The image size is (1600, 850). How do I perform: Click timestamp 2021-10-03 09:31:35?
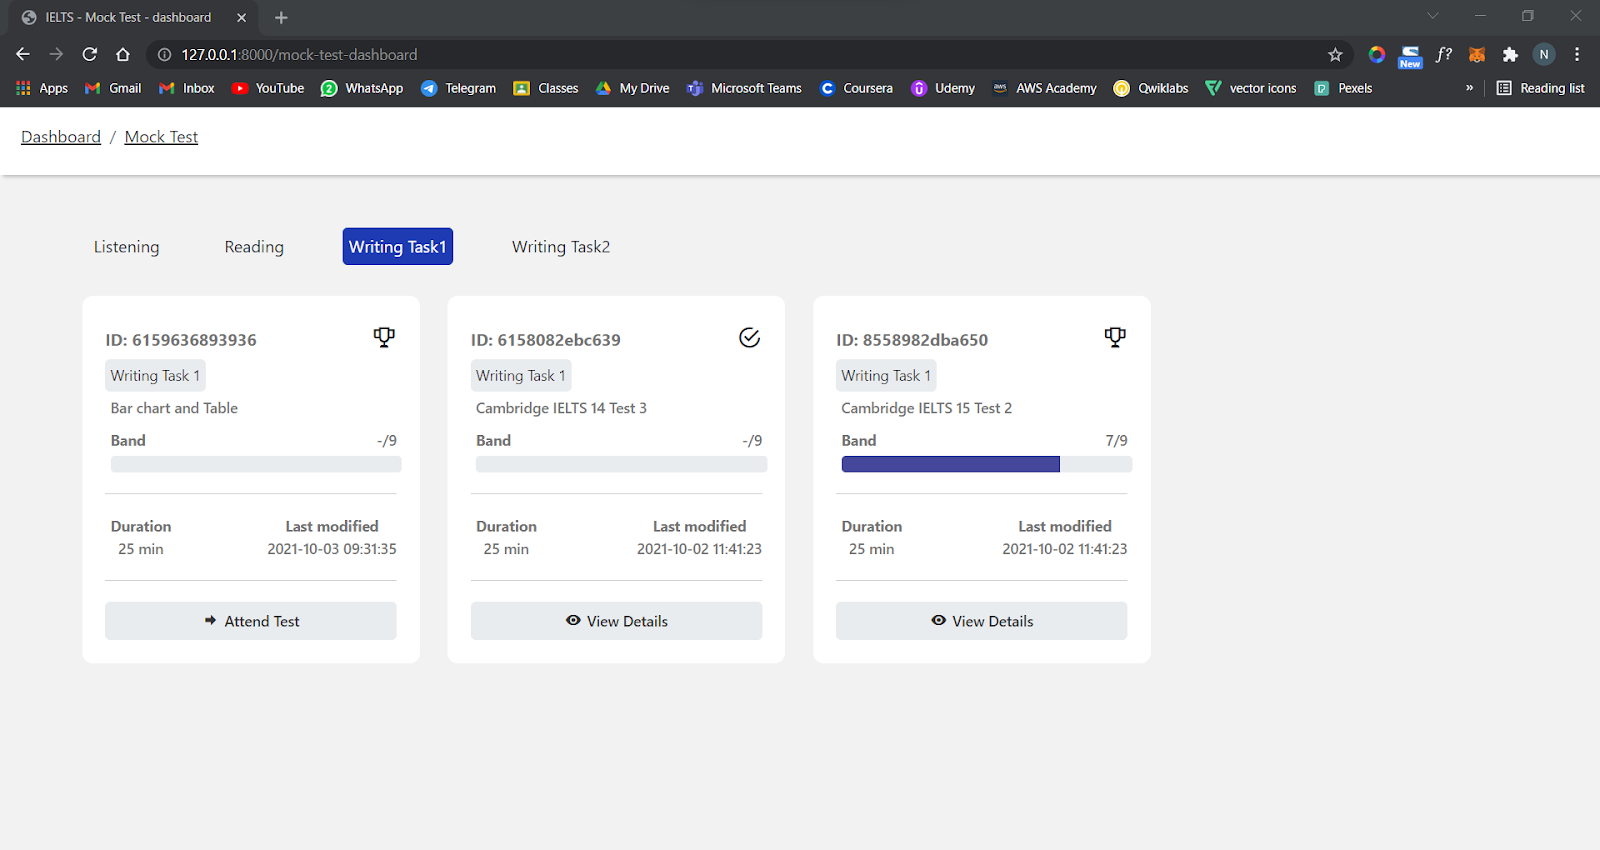332,549
